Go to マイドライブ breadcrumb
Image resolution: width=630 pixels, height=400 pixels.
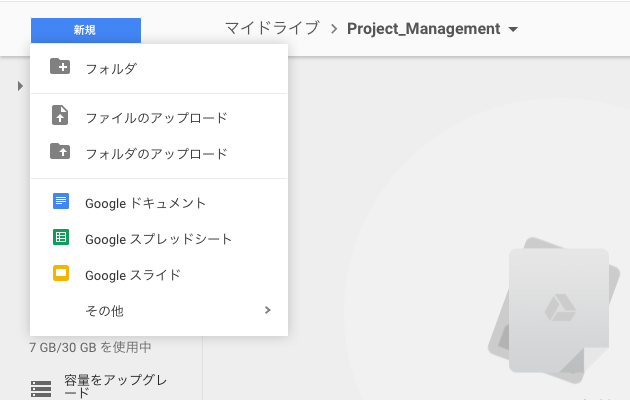tap(272, 29)
